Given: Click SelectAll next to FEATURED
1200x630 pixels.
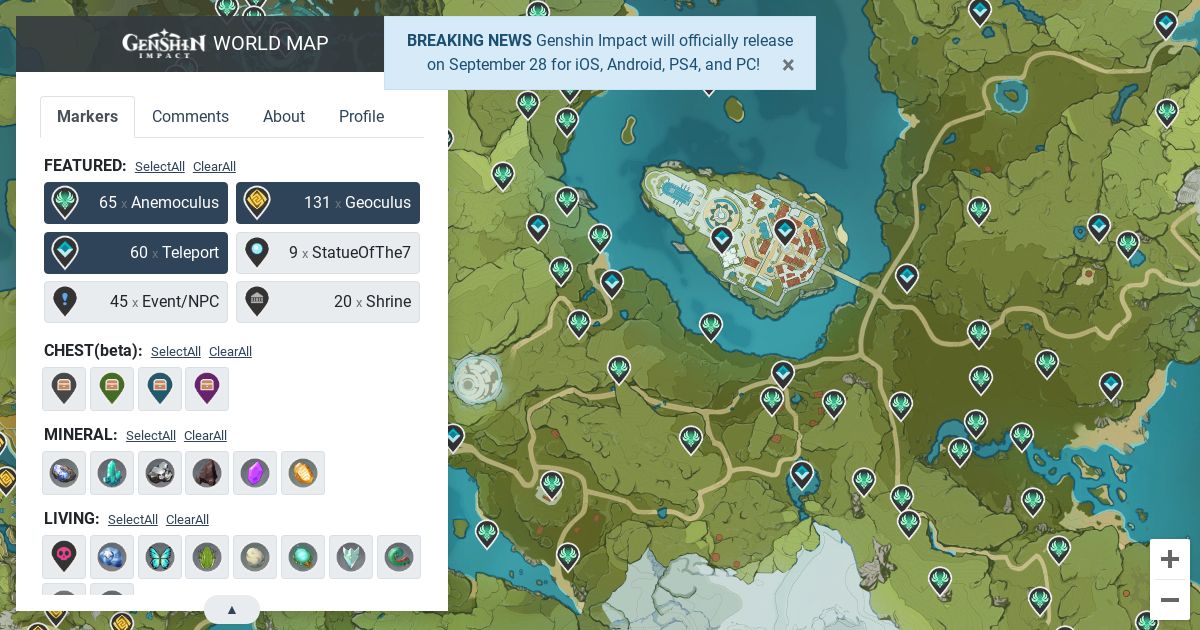Looking at the screenshot, I should [x=160, y=167].
